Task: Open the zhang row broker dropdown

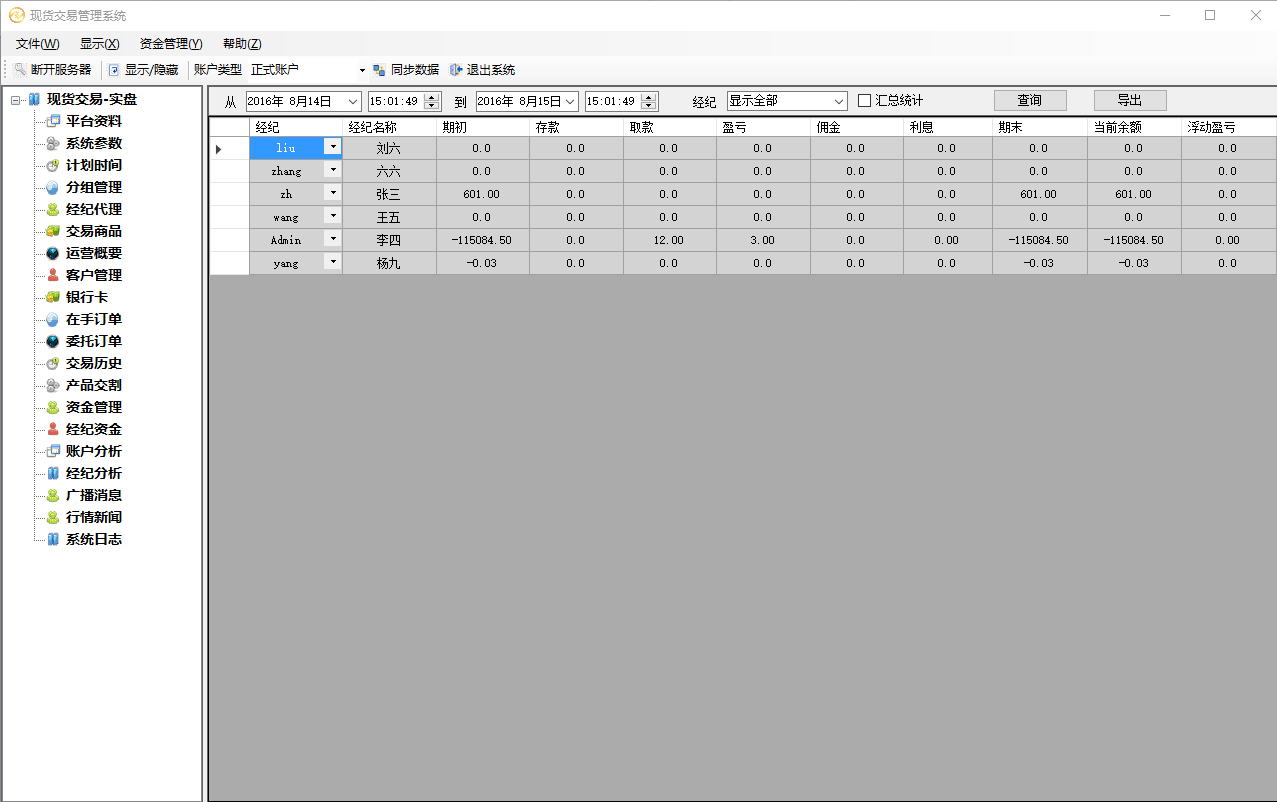Action: pyautogui.click(x=333, y=170)
